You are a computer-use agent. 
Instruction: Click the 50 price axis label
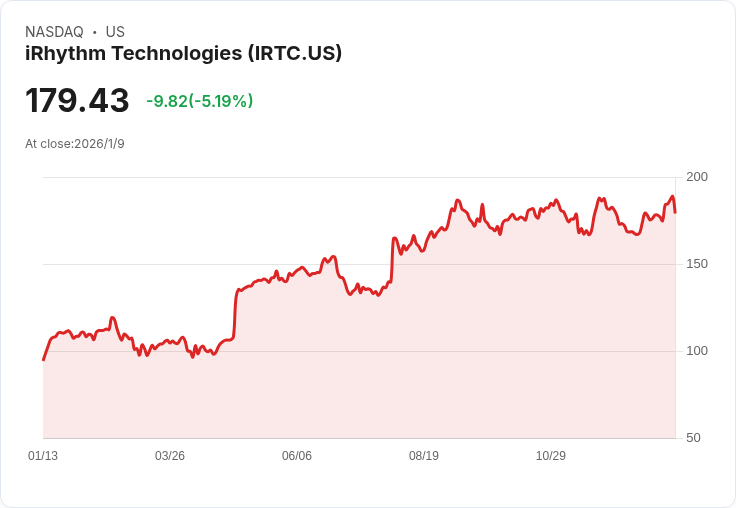point(693,438)
